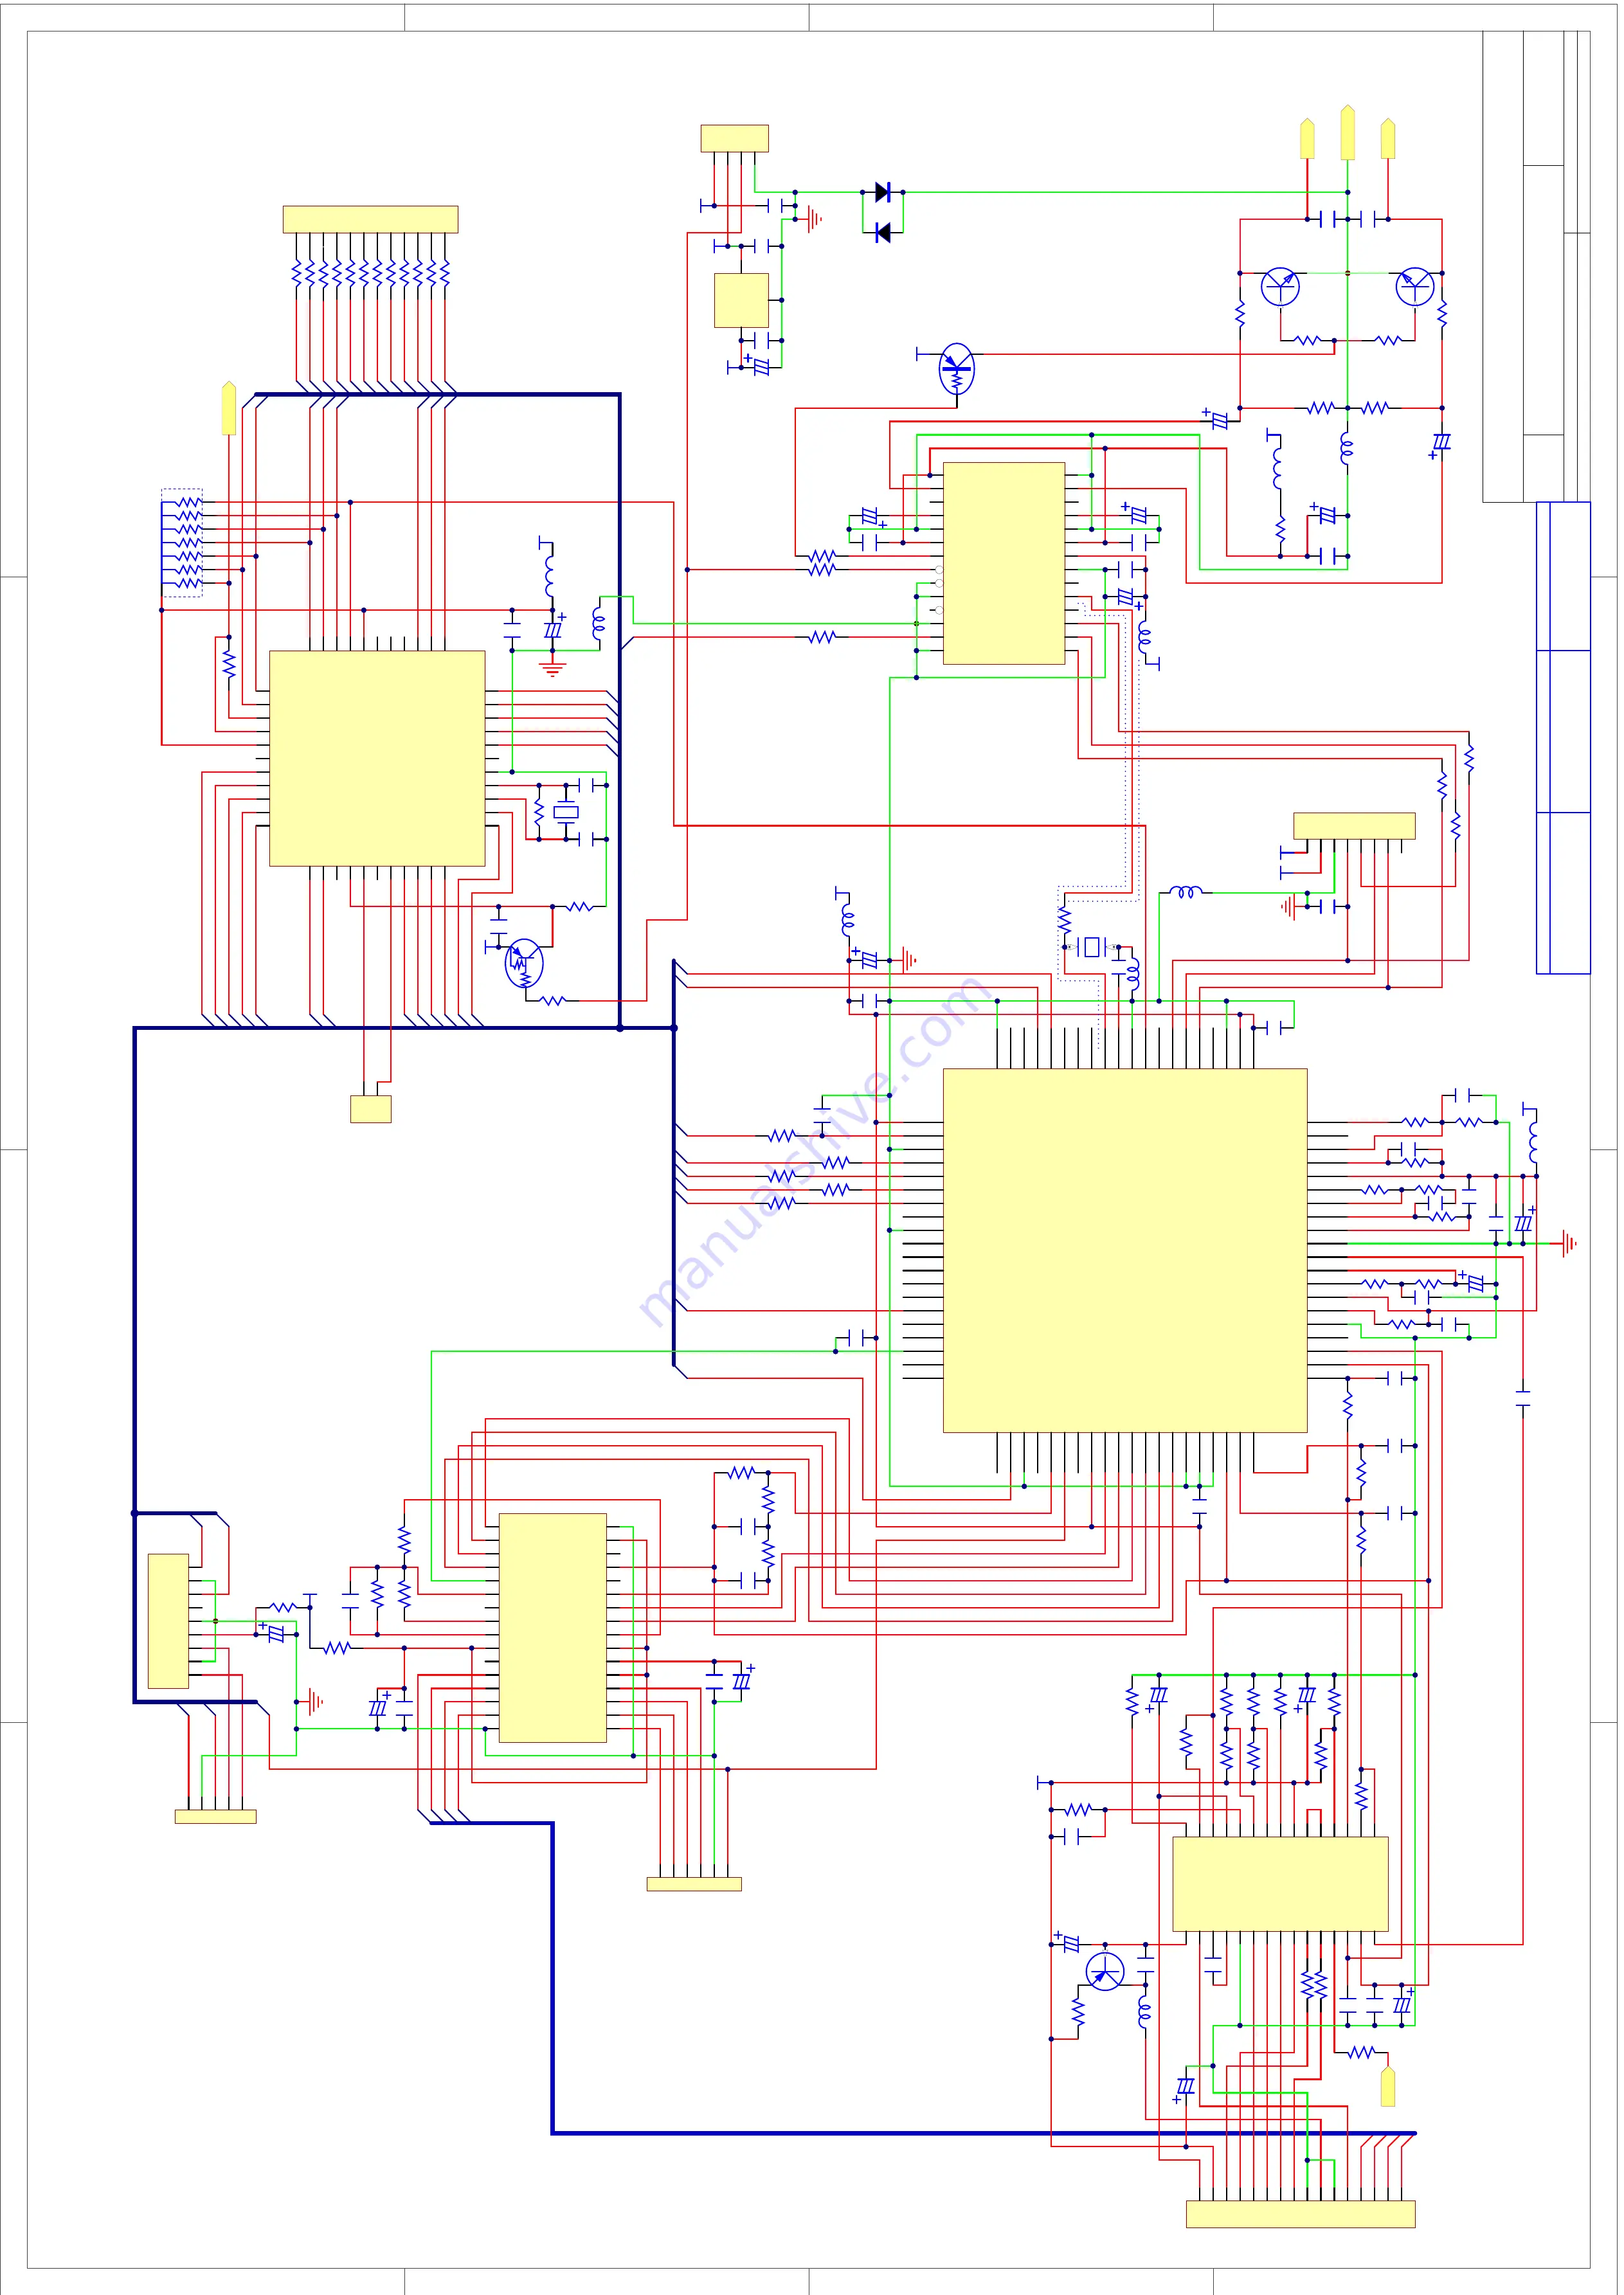Click the red ground symbol beside left IC inductor

pos(552,668)
